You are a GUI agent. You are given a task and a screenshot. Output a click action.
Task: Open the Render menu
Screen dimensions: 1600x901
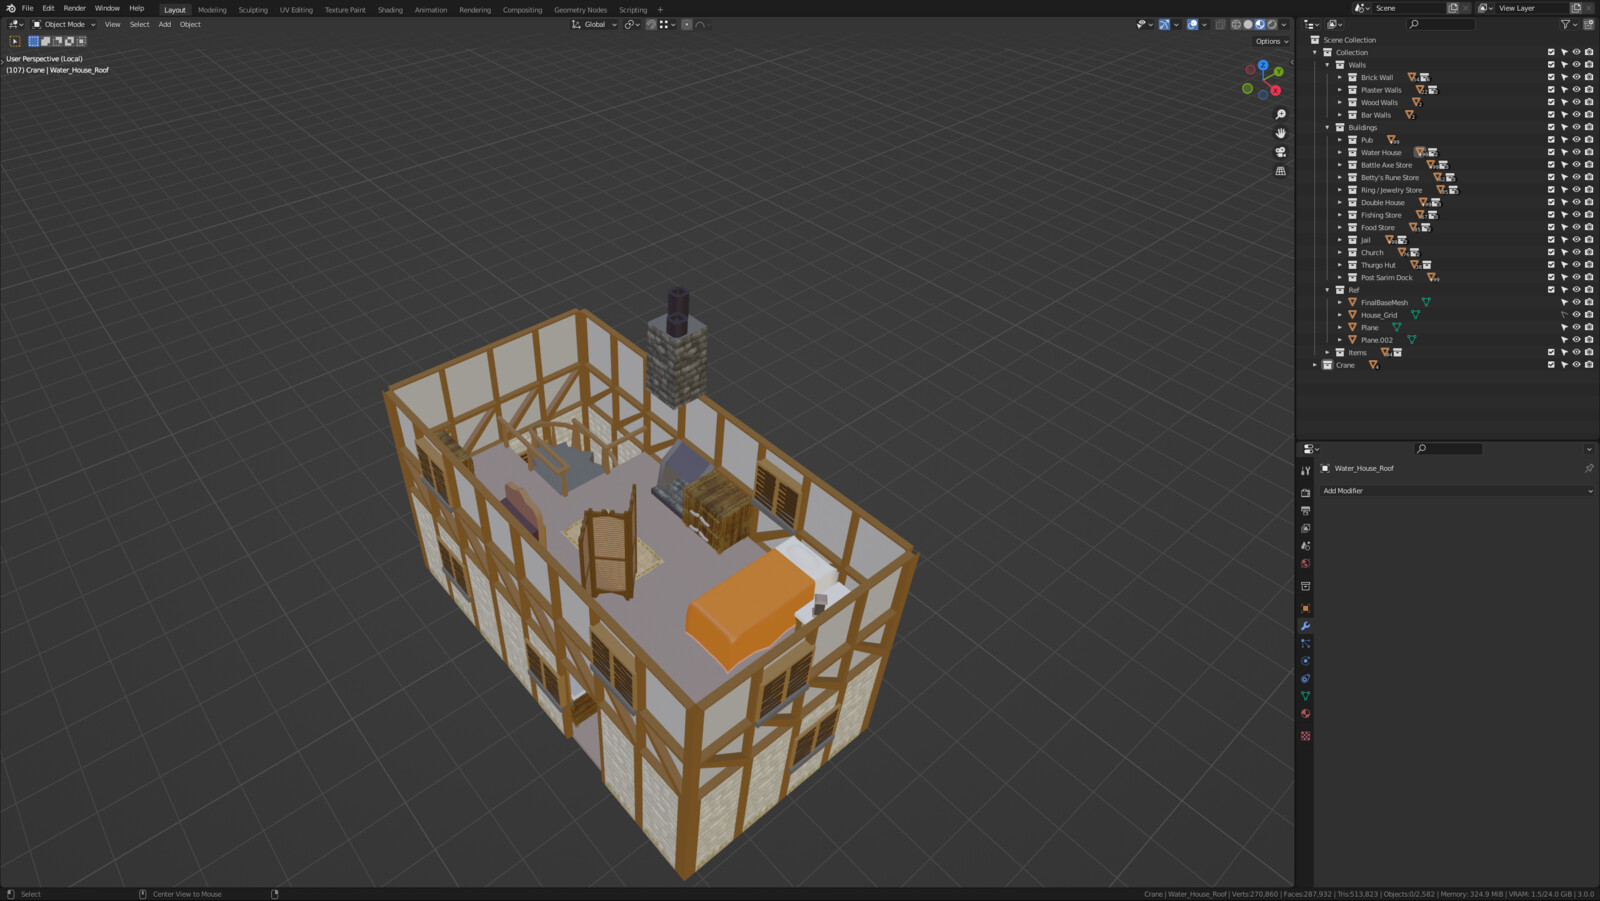pyautogui.click(x=75, y=8)
